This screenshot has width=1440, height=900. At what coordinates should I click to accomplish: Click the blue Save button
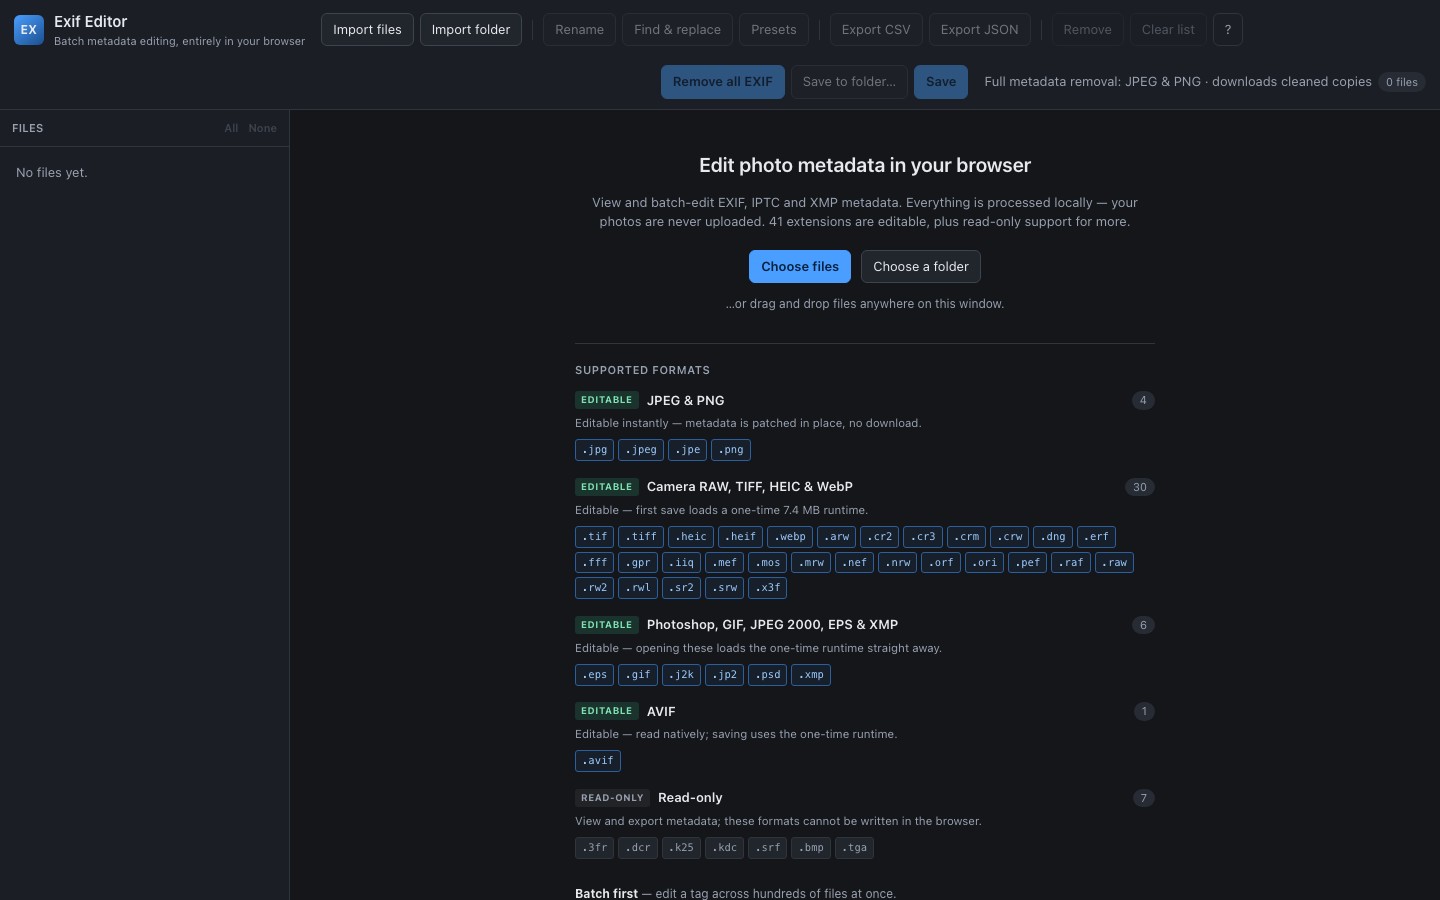click(941, 82)
